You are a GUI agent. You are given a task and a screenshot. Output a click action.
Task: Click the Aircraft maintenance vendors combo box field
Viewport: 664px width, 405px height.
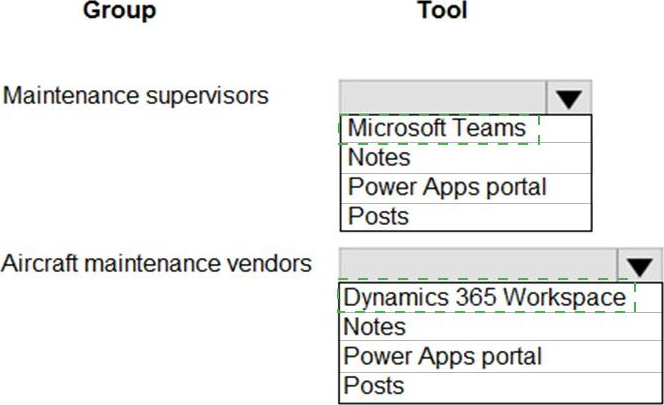478,266
